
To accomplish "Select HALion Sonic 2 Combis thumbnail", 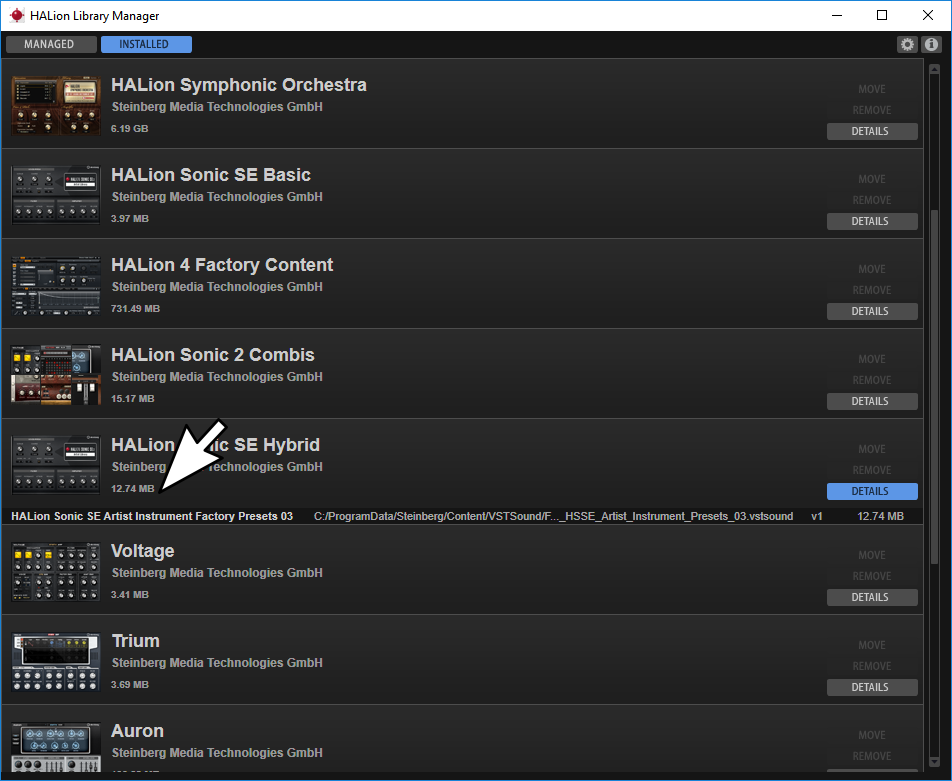I will tap(56, 375).
